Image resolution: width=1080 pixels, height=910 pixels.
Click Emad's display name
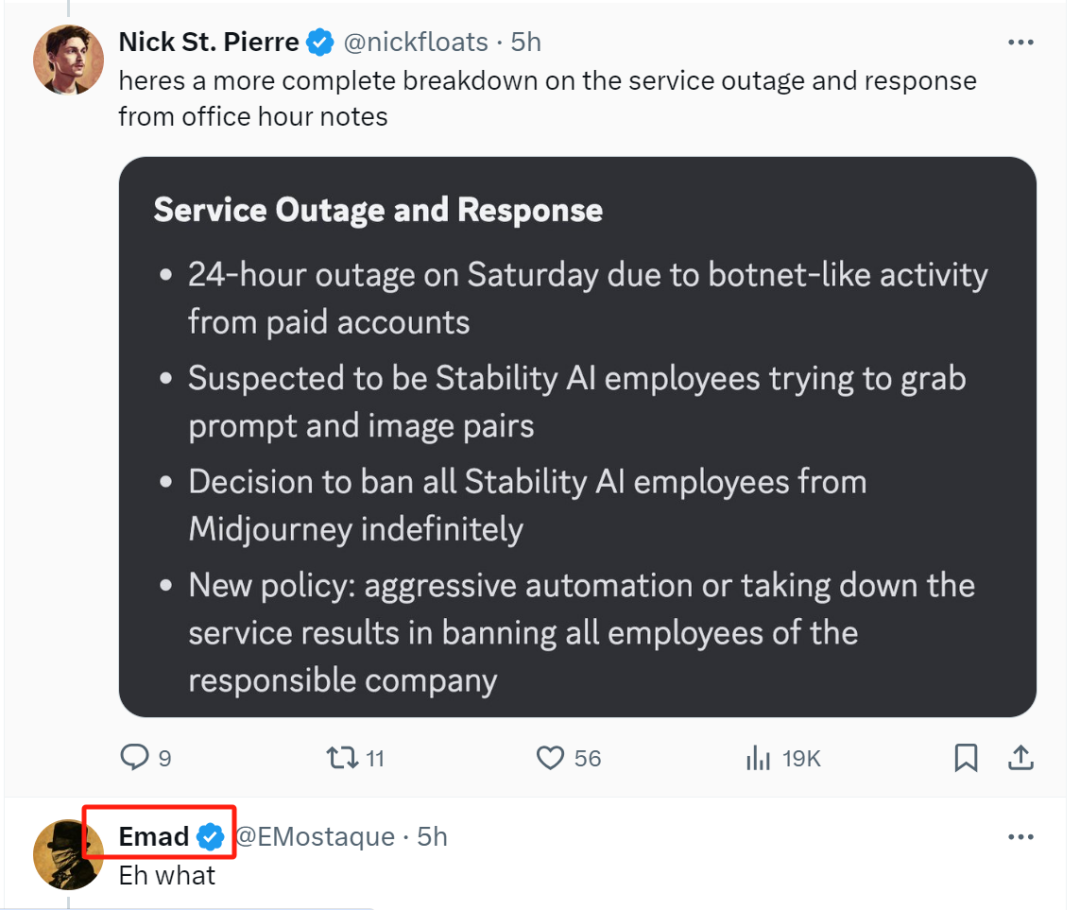click(154, 836)
